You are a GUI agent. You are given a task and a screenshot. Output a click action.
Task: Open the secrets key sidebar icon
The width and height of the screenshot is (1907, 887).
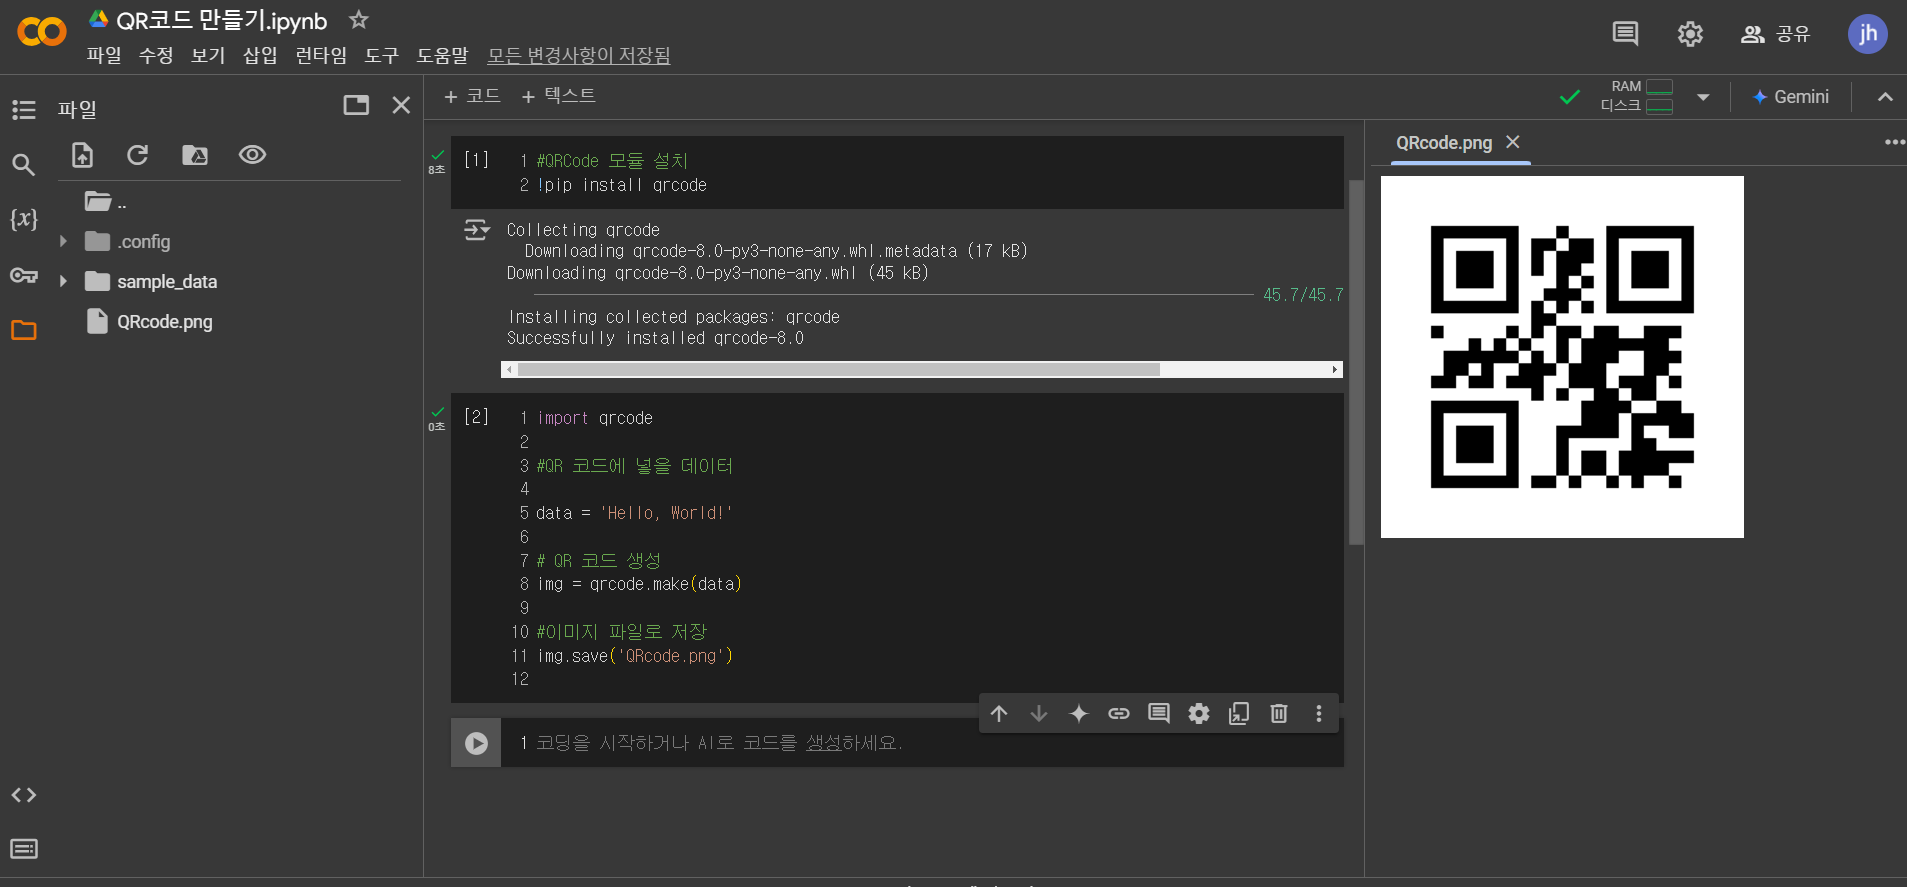(x=24, y=275)
